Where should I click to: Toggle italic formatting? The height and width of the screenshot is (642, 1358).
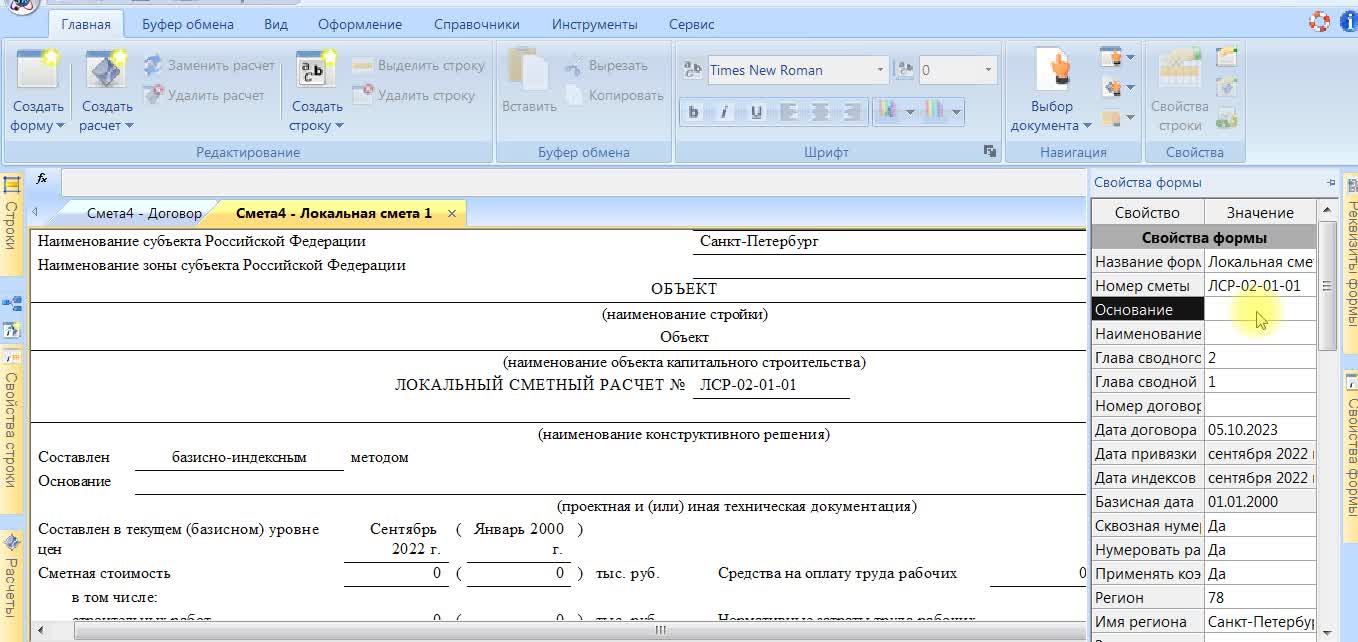coord(724,112)
